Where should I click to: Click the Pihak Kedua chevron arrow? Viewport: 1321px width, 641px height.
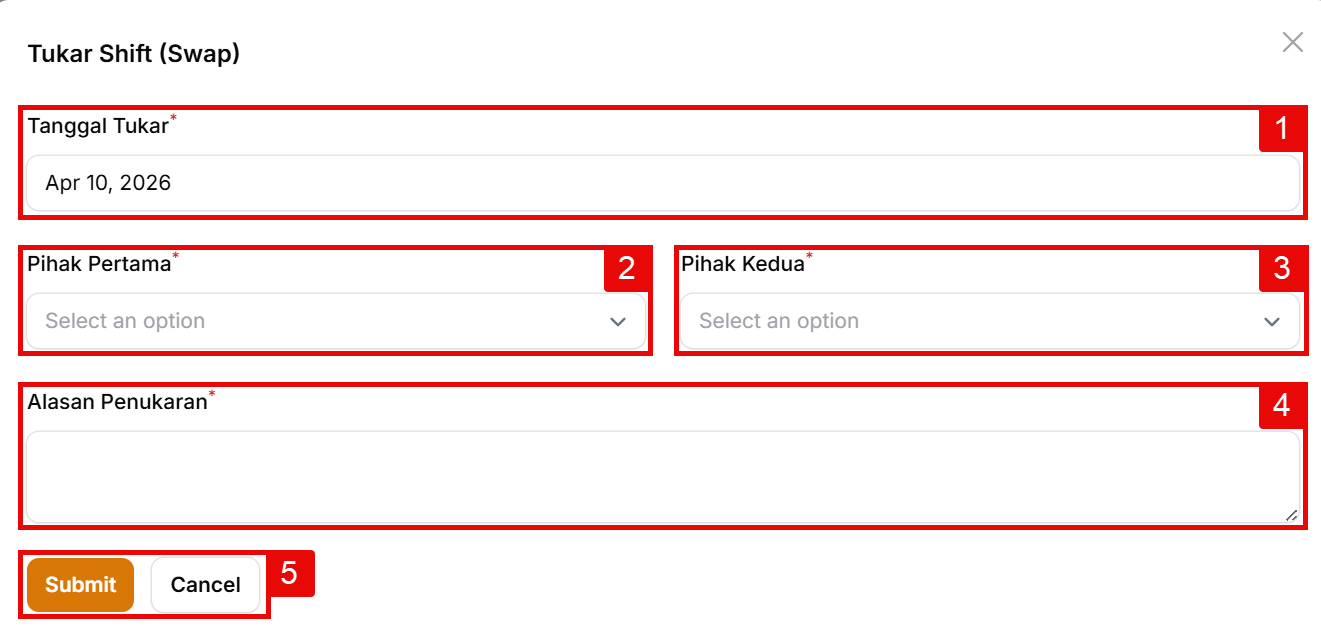click(x=1272, y=322)
